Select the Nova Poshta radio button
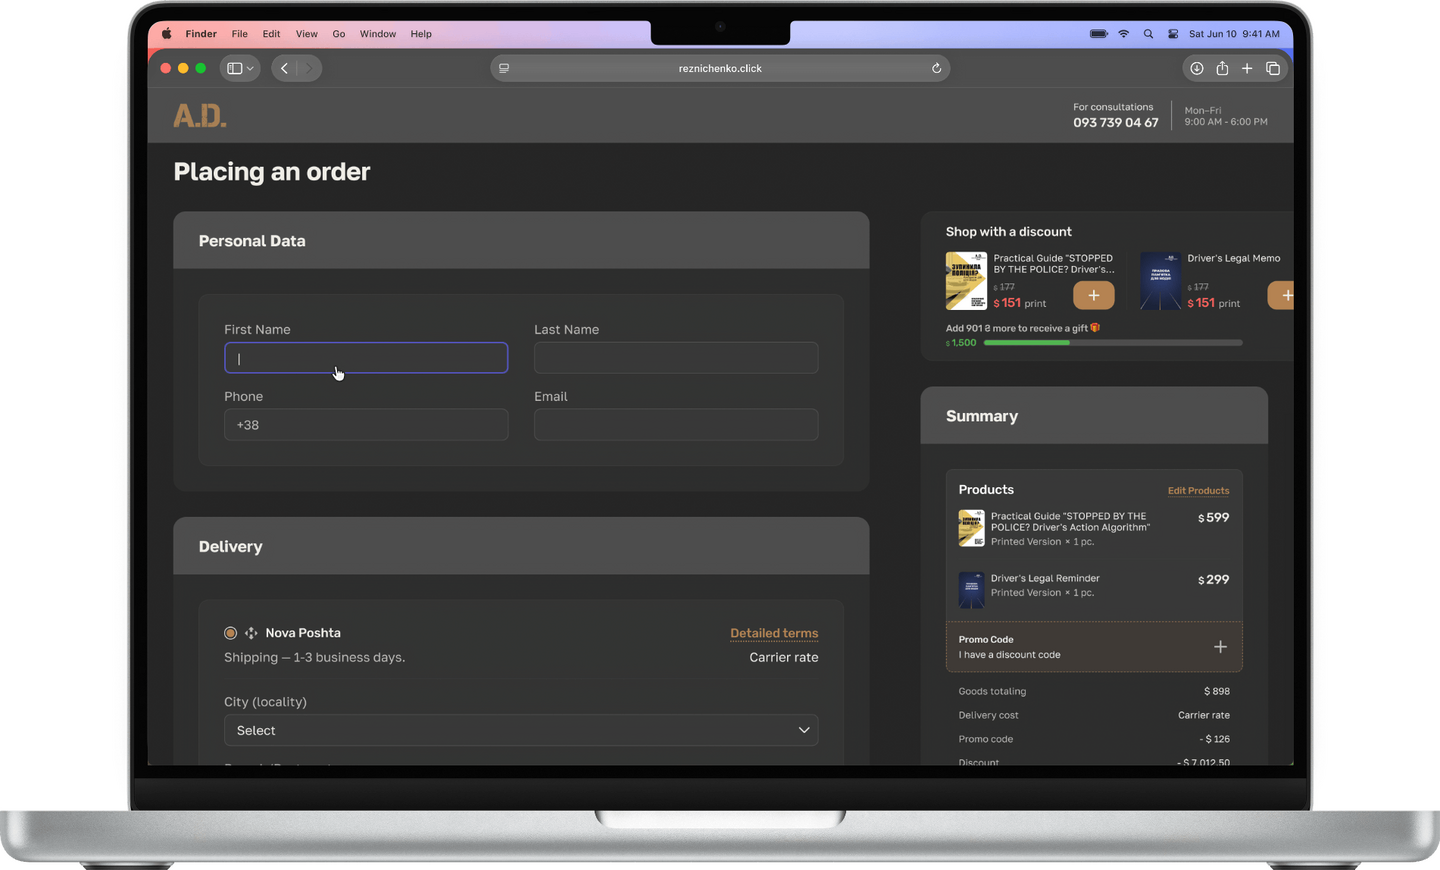The height and width of the screenshot is (870, 1440). tap(230, 633)
